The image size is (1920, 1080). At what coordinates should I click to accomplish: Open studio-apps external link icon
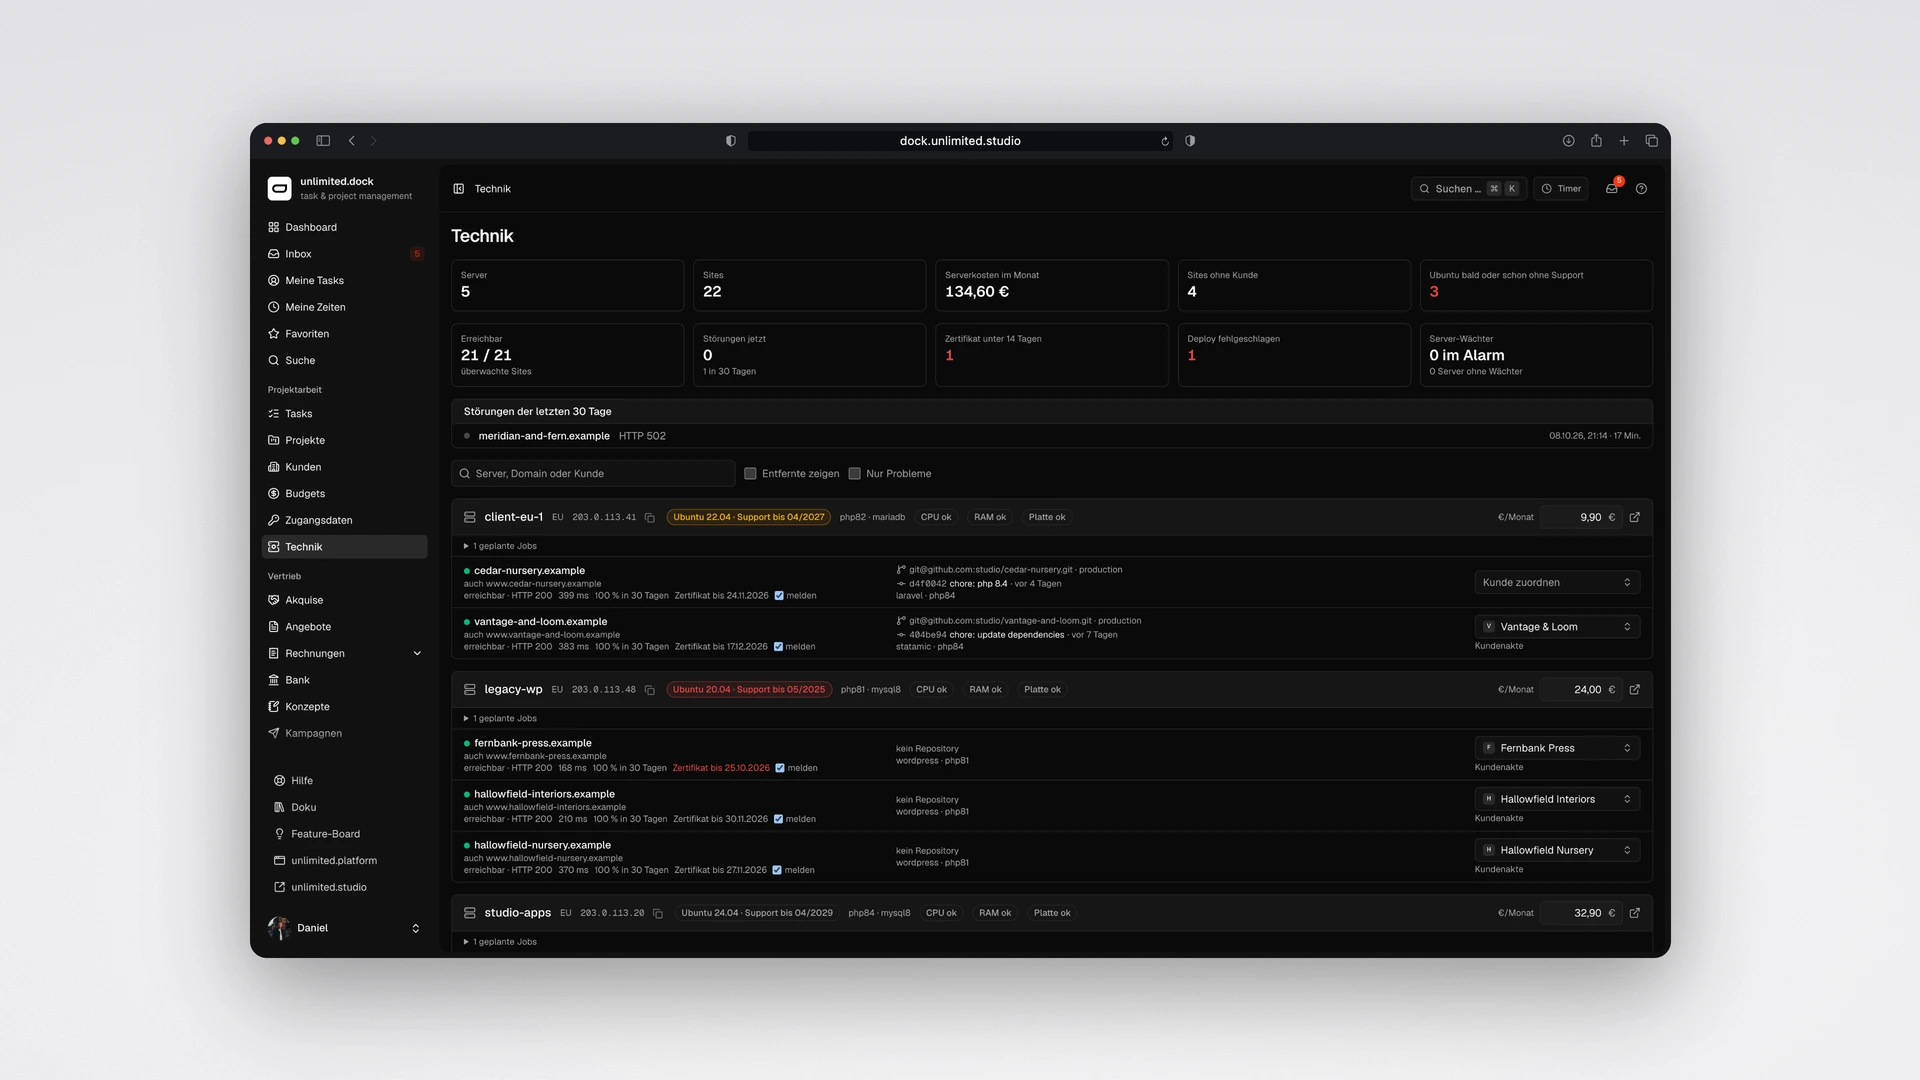(x=1635, y=913)
